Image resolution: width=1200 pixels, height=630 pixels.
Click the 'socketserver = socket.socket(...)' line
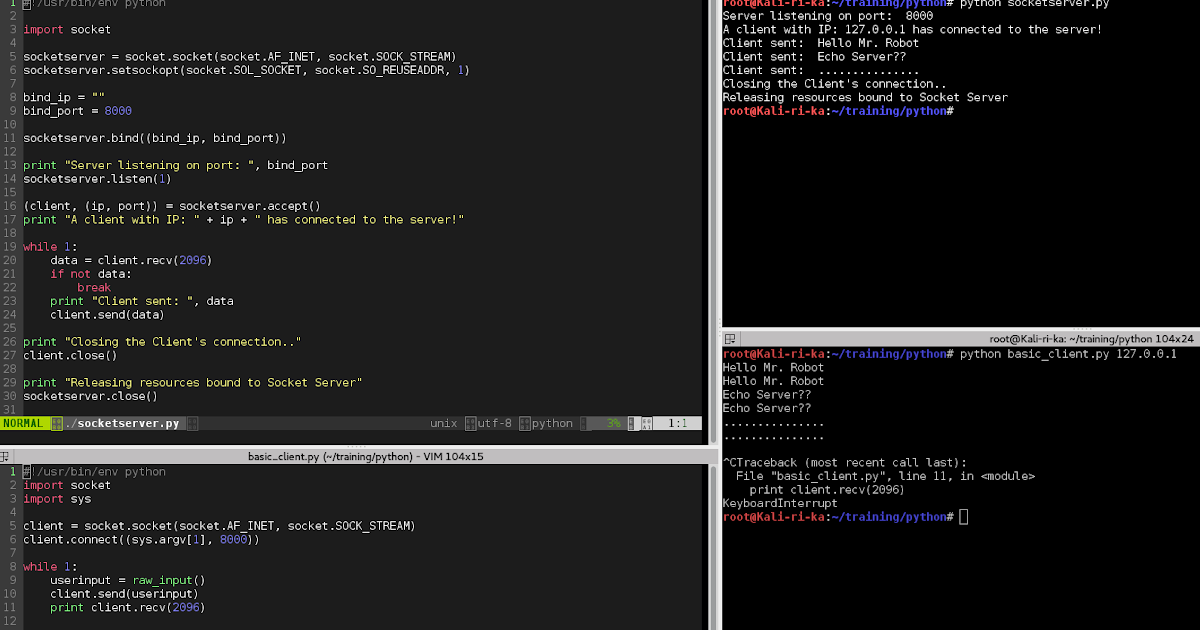click(239, 57)
